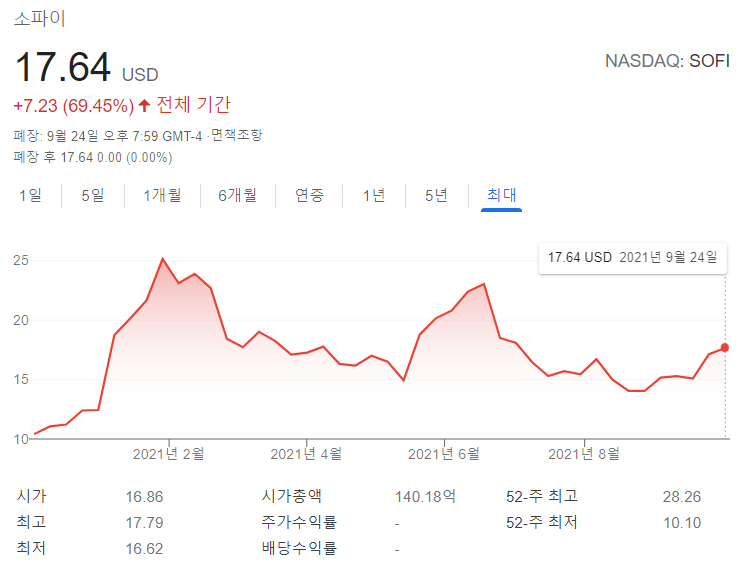The width and height of the screenshot is (744, 579).
Task: Click the y-axis label 10
Action: pos(21,439)
